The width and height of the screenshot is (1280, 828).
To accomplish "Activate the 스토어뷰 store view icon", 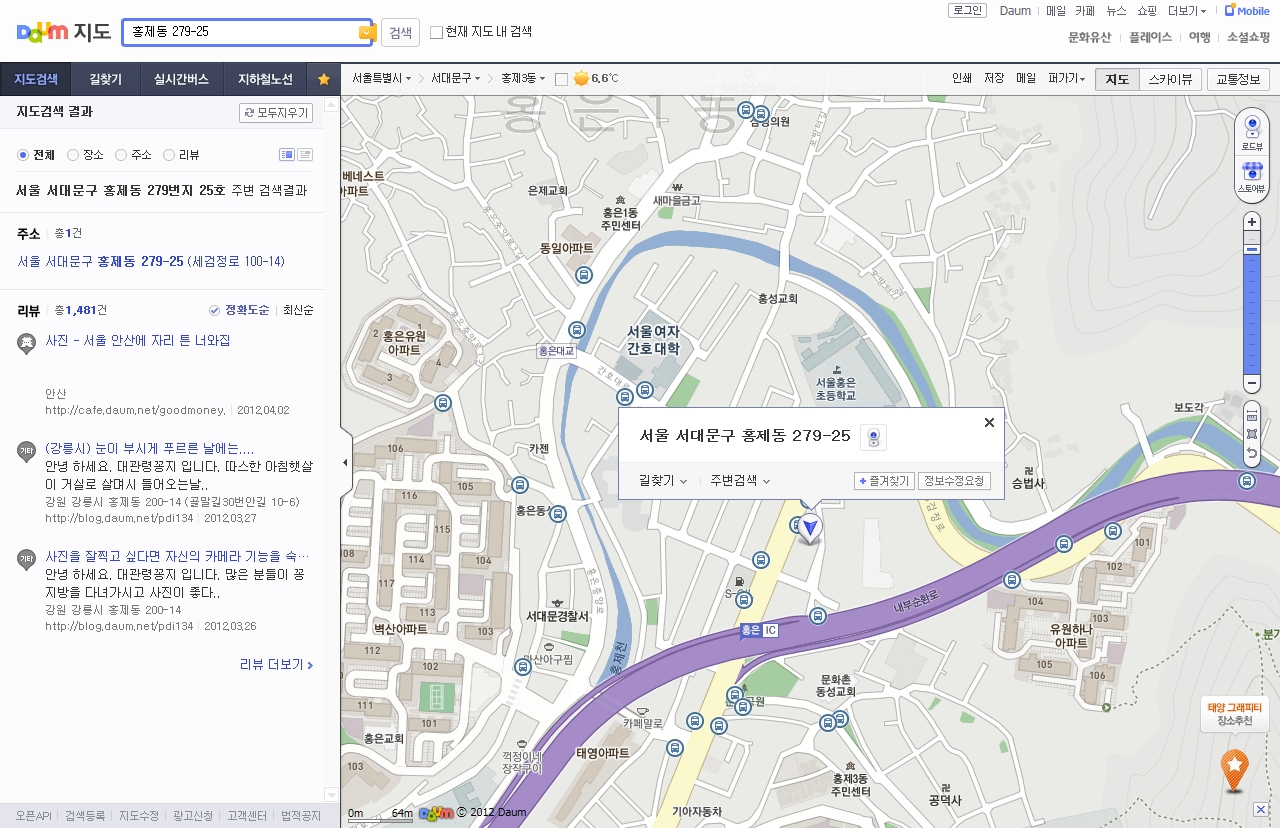I will (1251, 176).
